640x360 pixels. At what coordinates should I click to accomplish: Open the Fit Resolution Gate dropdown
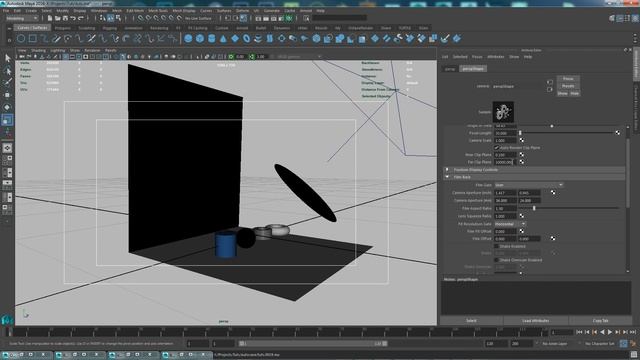[x=510, y=224]
